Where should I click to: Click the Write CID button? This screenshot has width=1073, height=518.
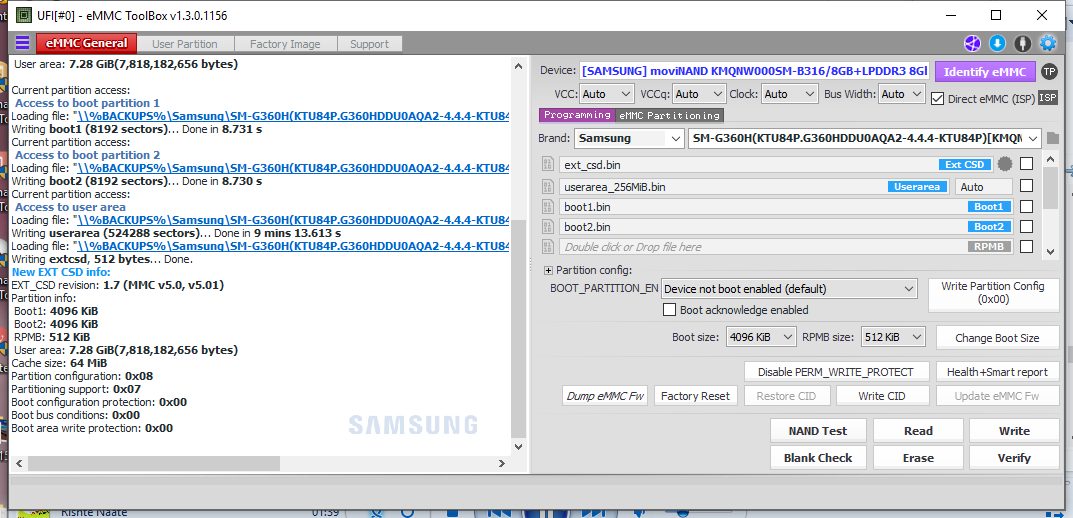pos(881,396)
